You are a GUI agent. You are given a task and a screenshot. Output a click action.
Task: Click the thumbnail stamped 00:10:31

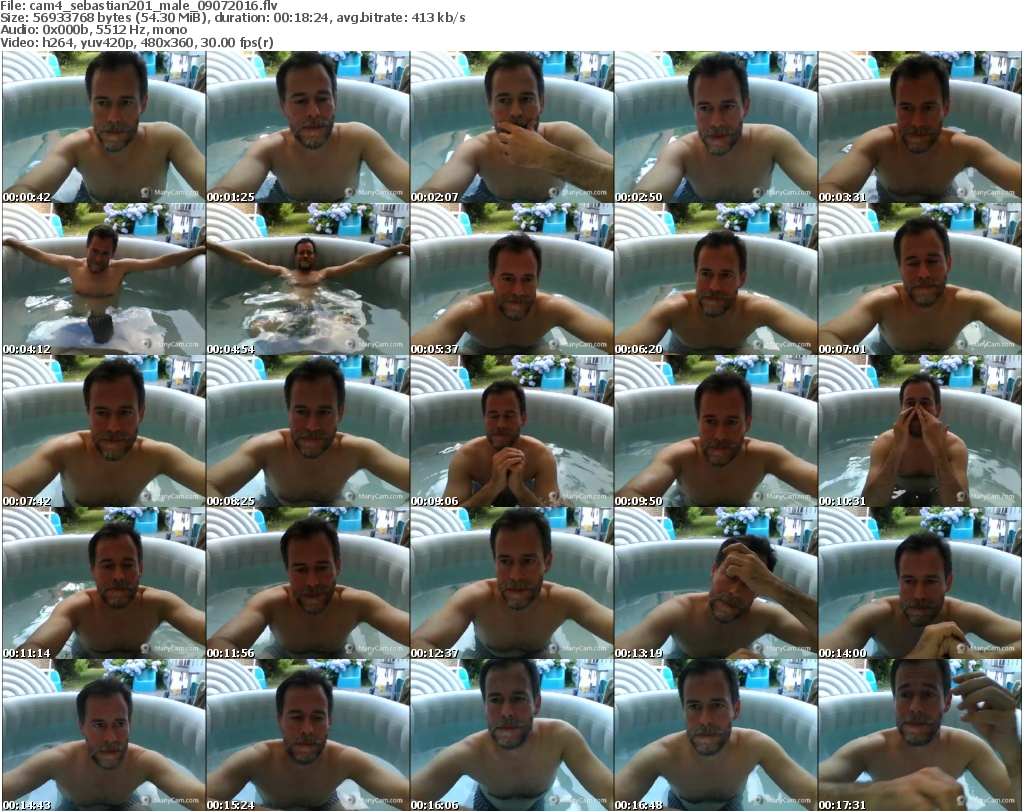click(x=919, y=432)
